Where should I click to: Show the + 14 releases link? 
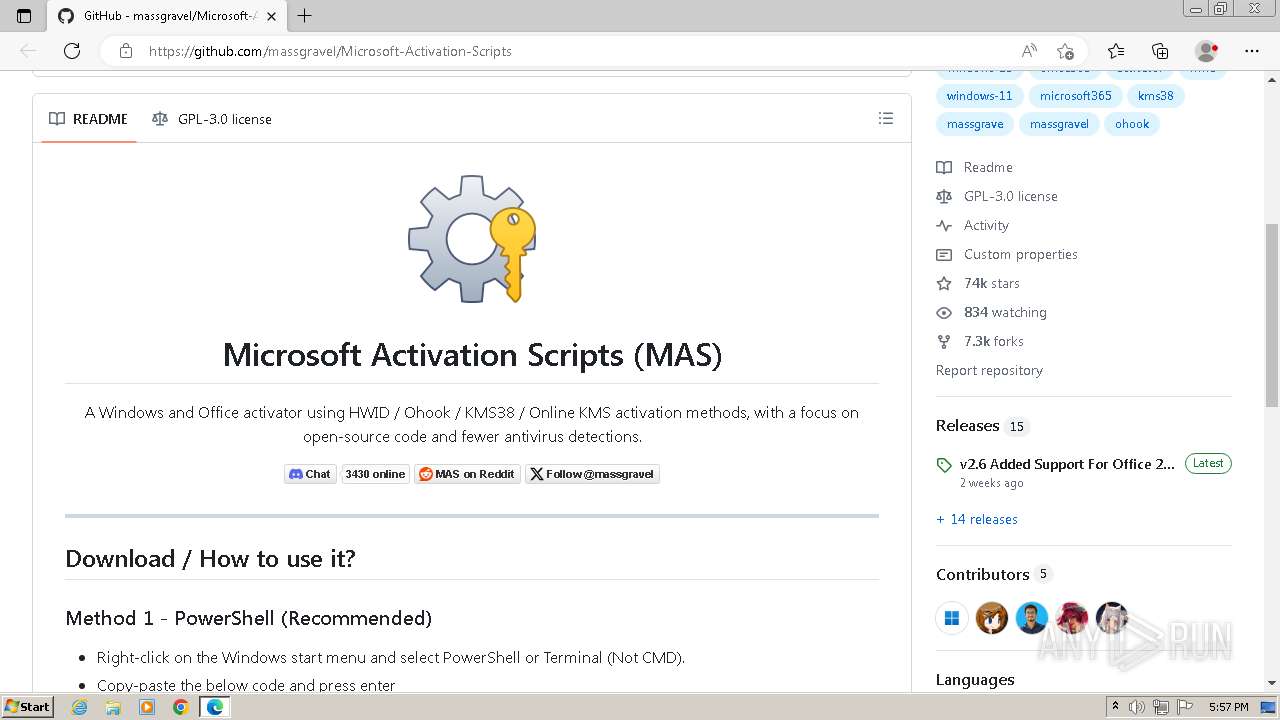(x=977, y=519)
